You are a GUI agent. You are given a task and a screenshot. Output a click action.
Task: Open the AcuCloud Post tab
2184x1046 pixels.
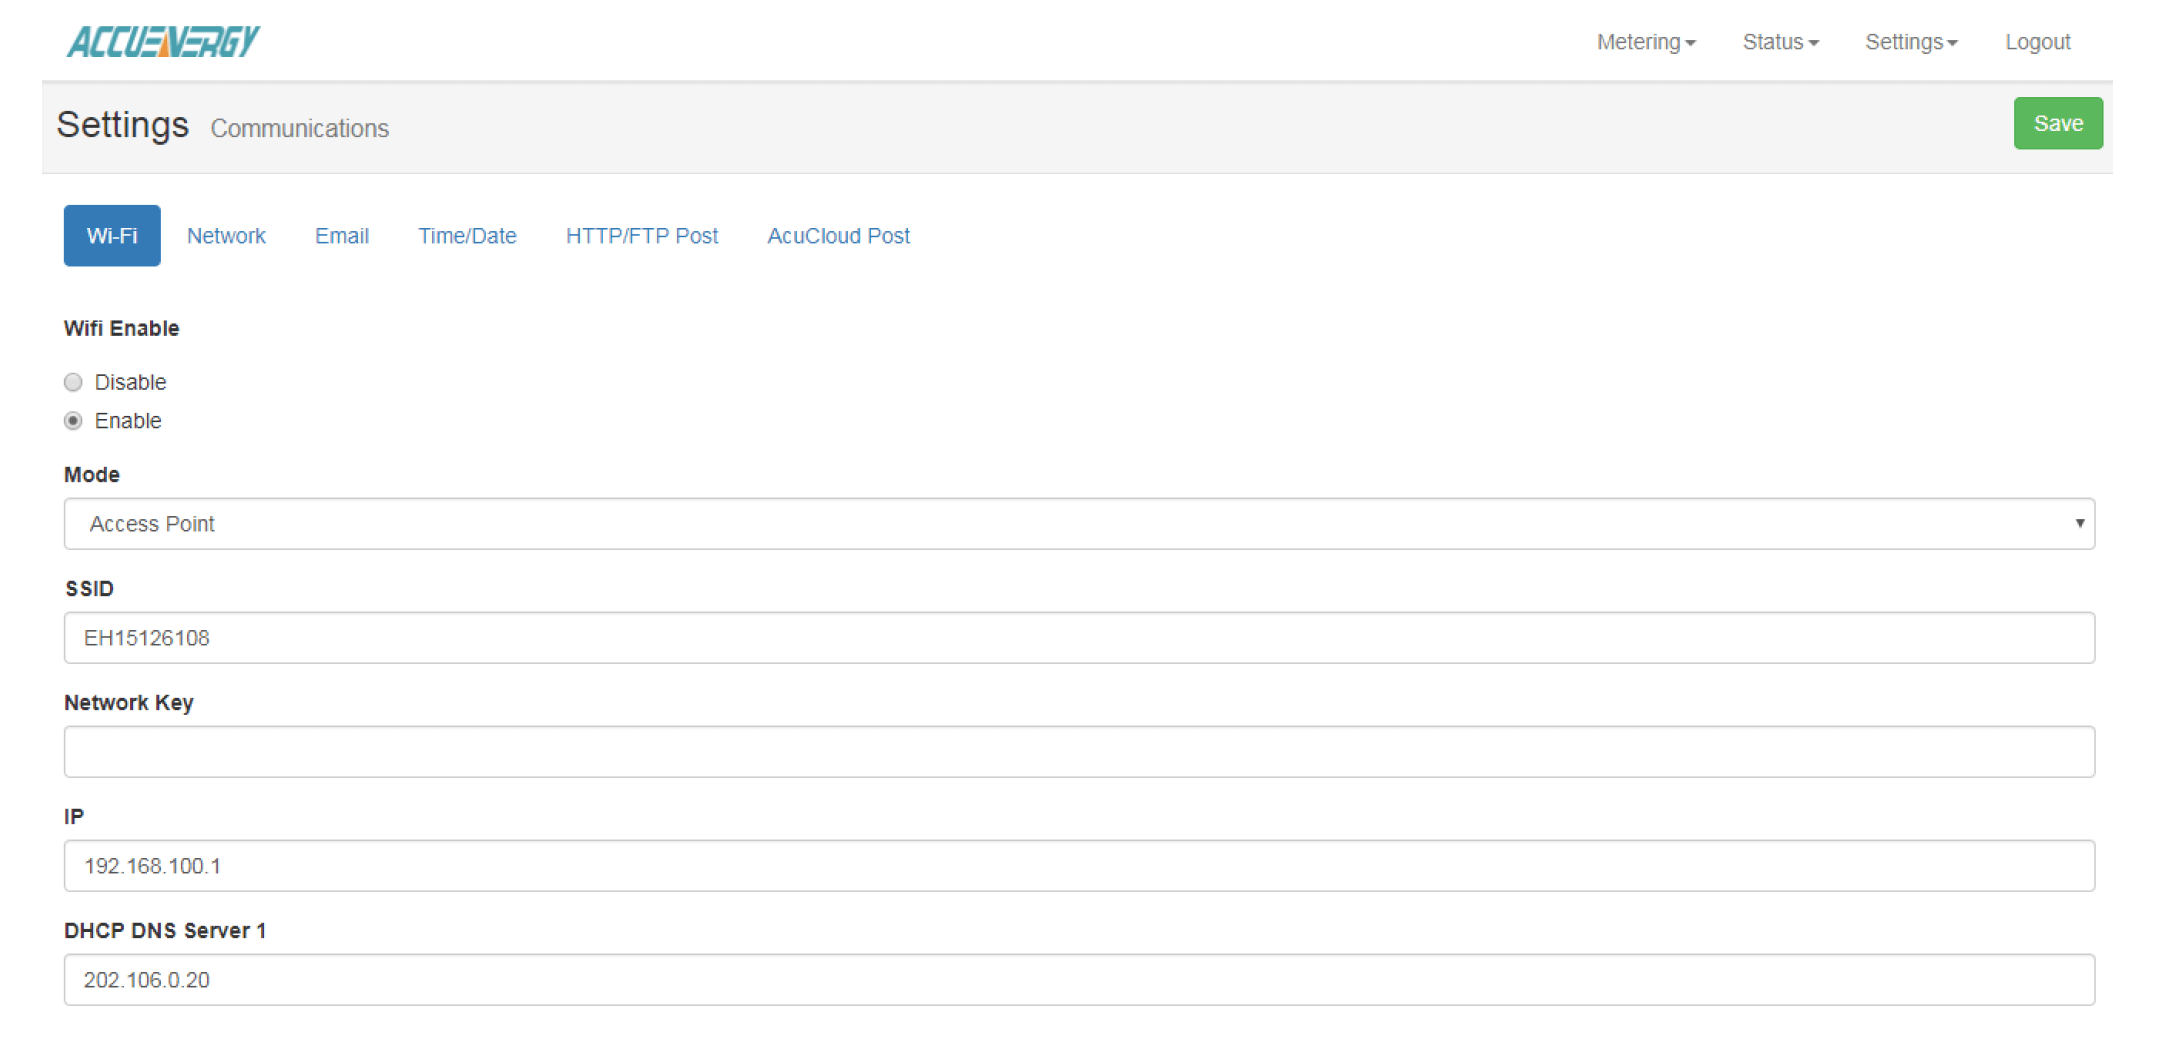tap(838, 236)
